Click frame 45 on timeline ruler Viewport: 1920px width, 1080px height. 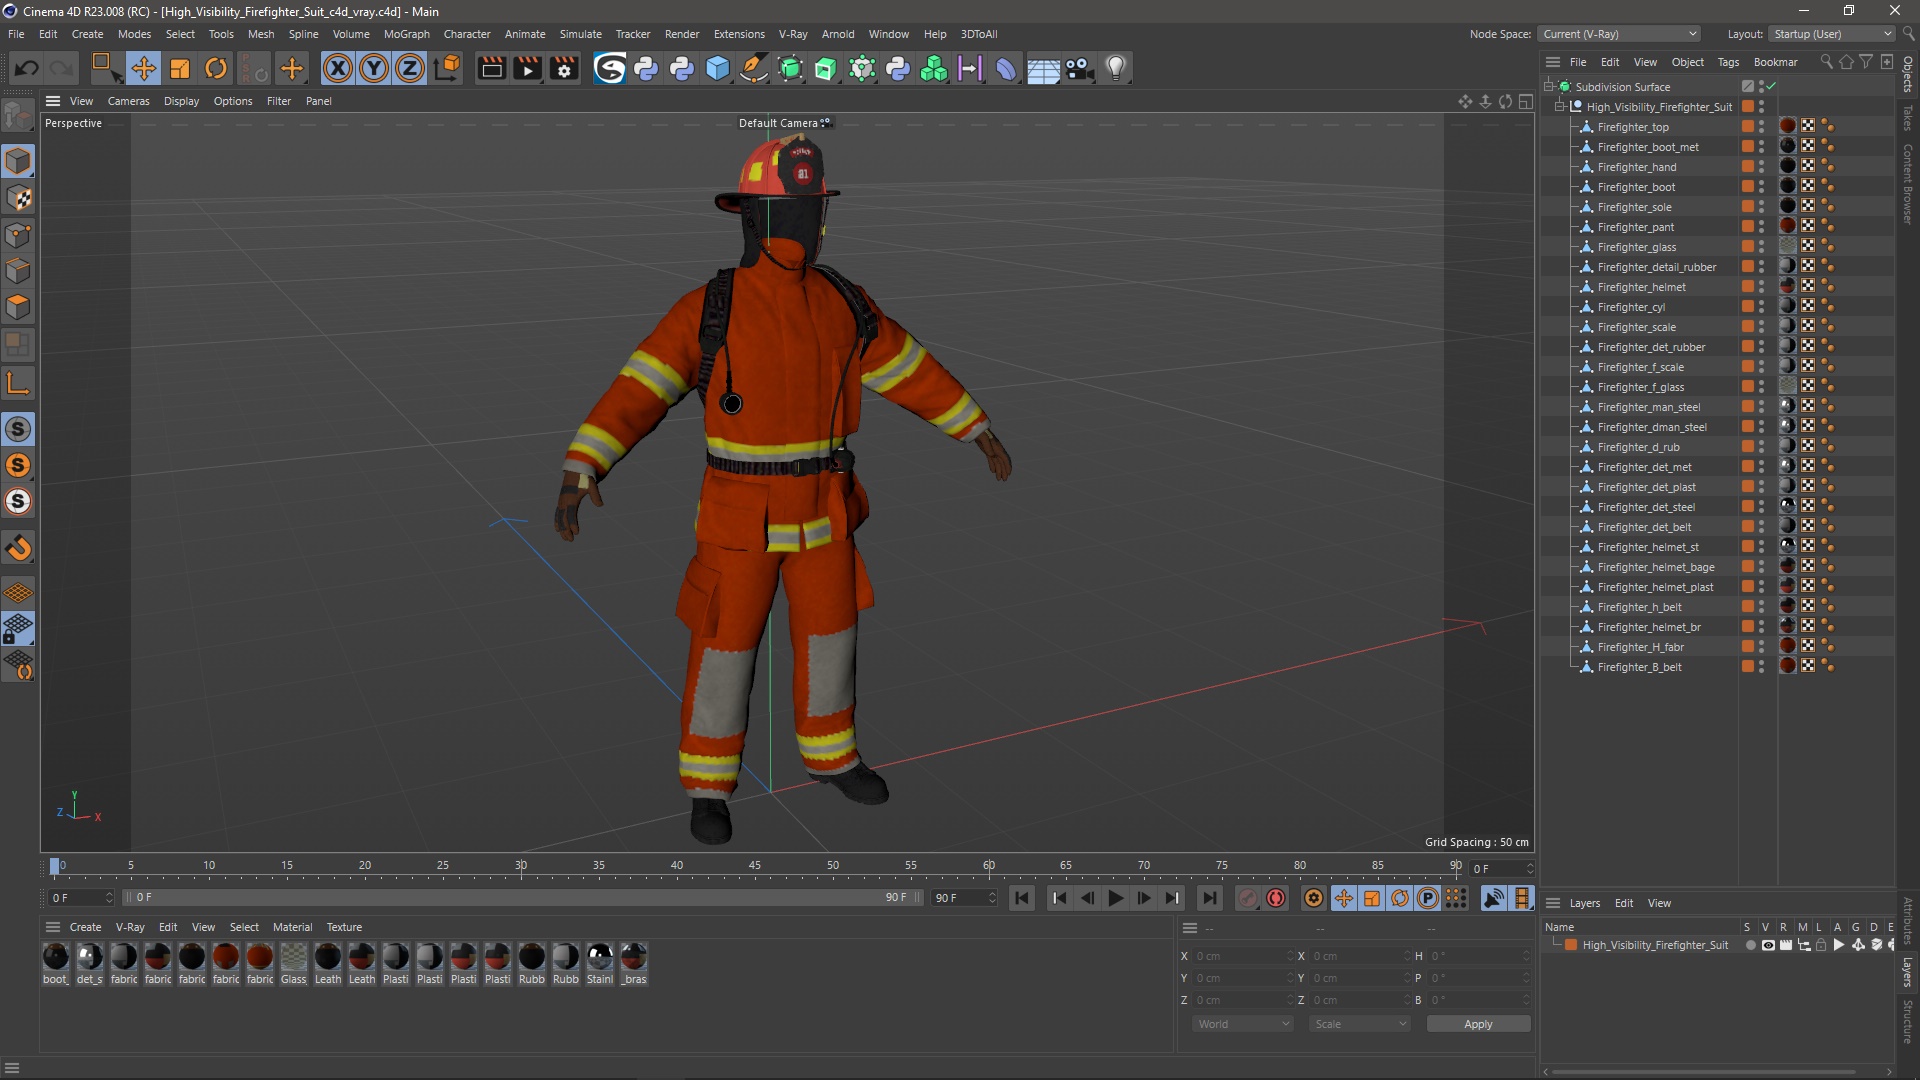tap(755, 866)
